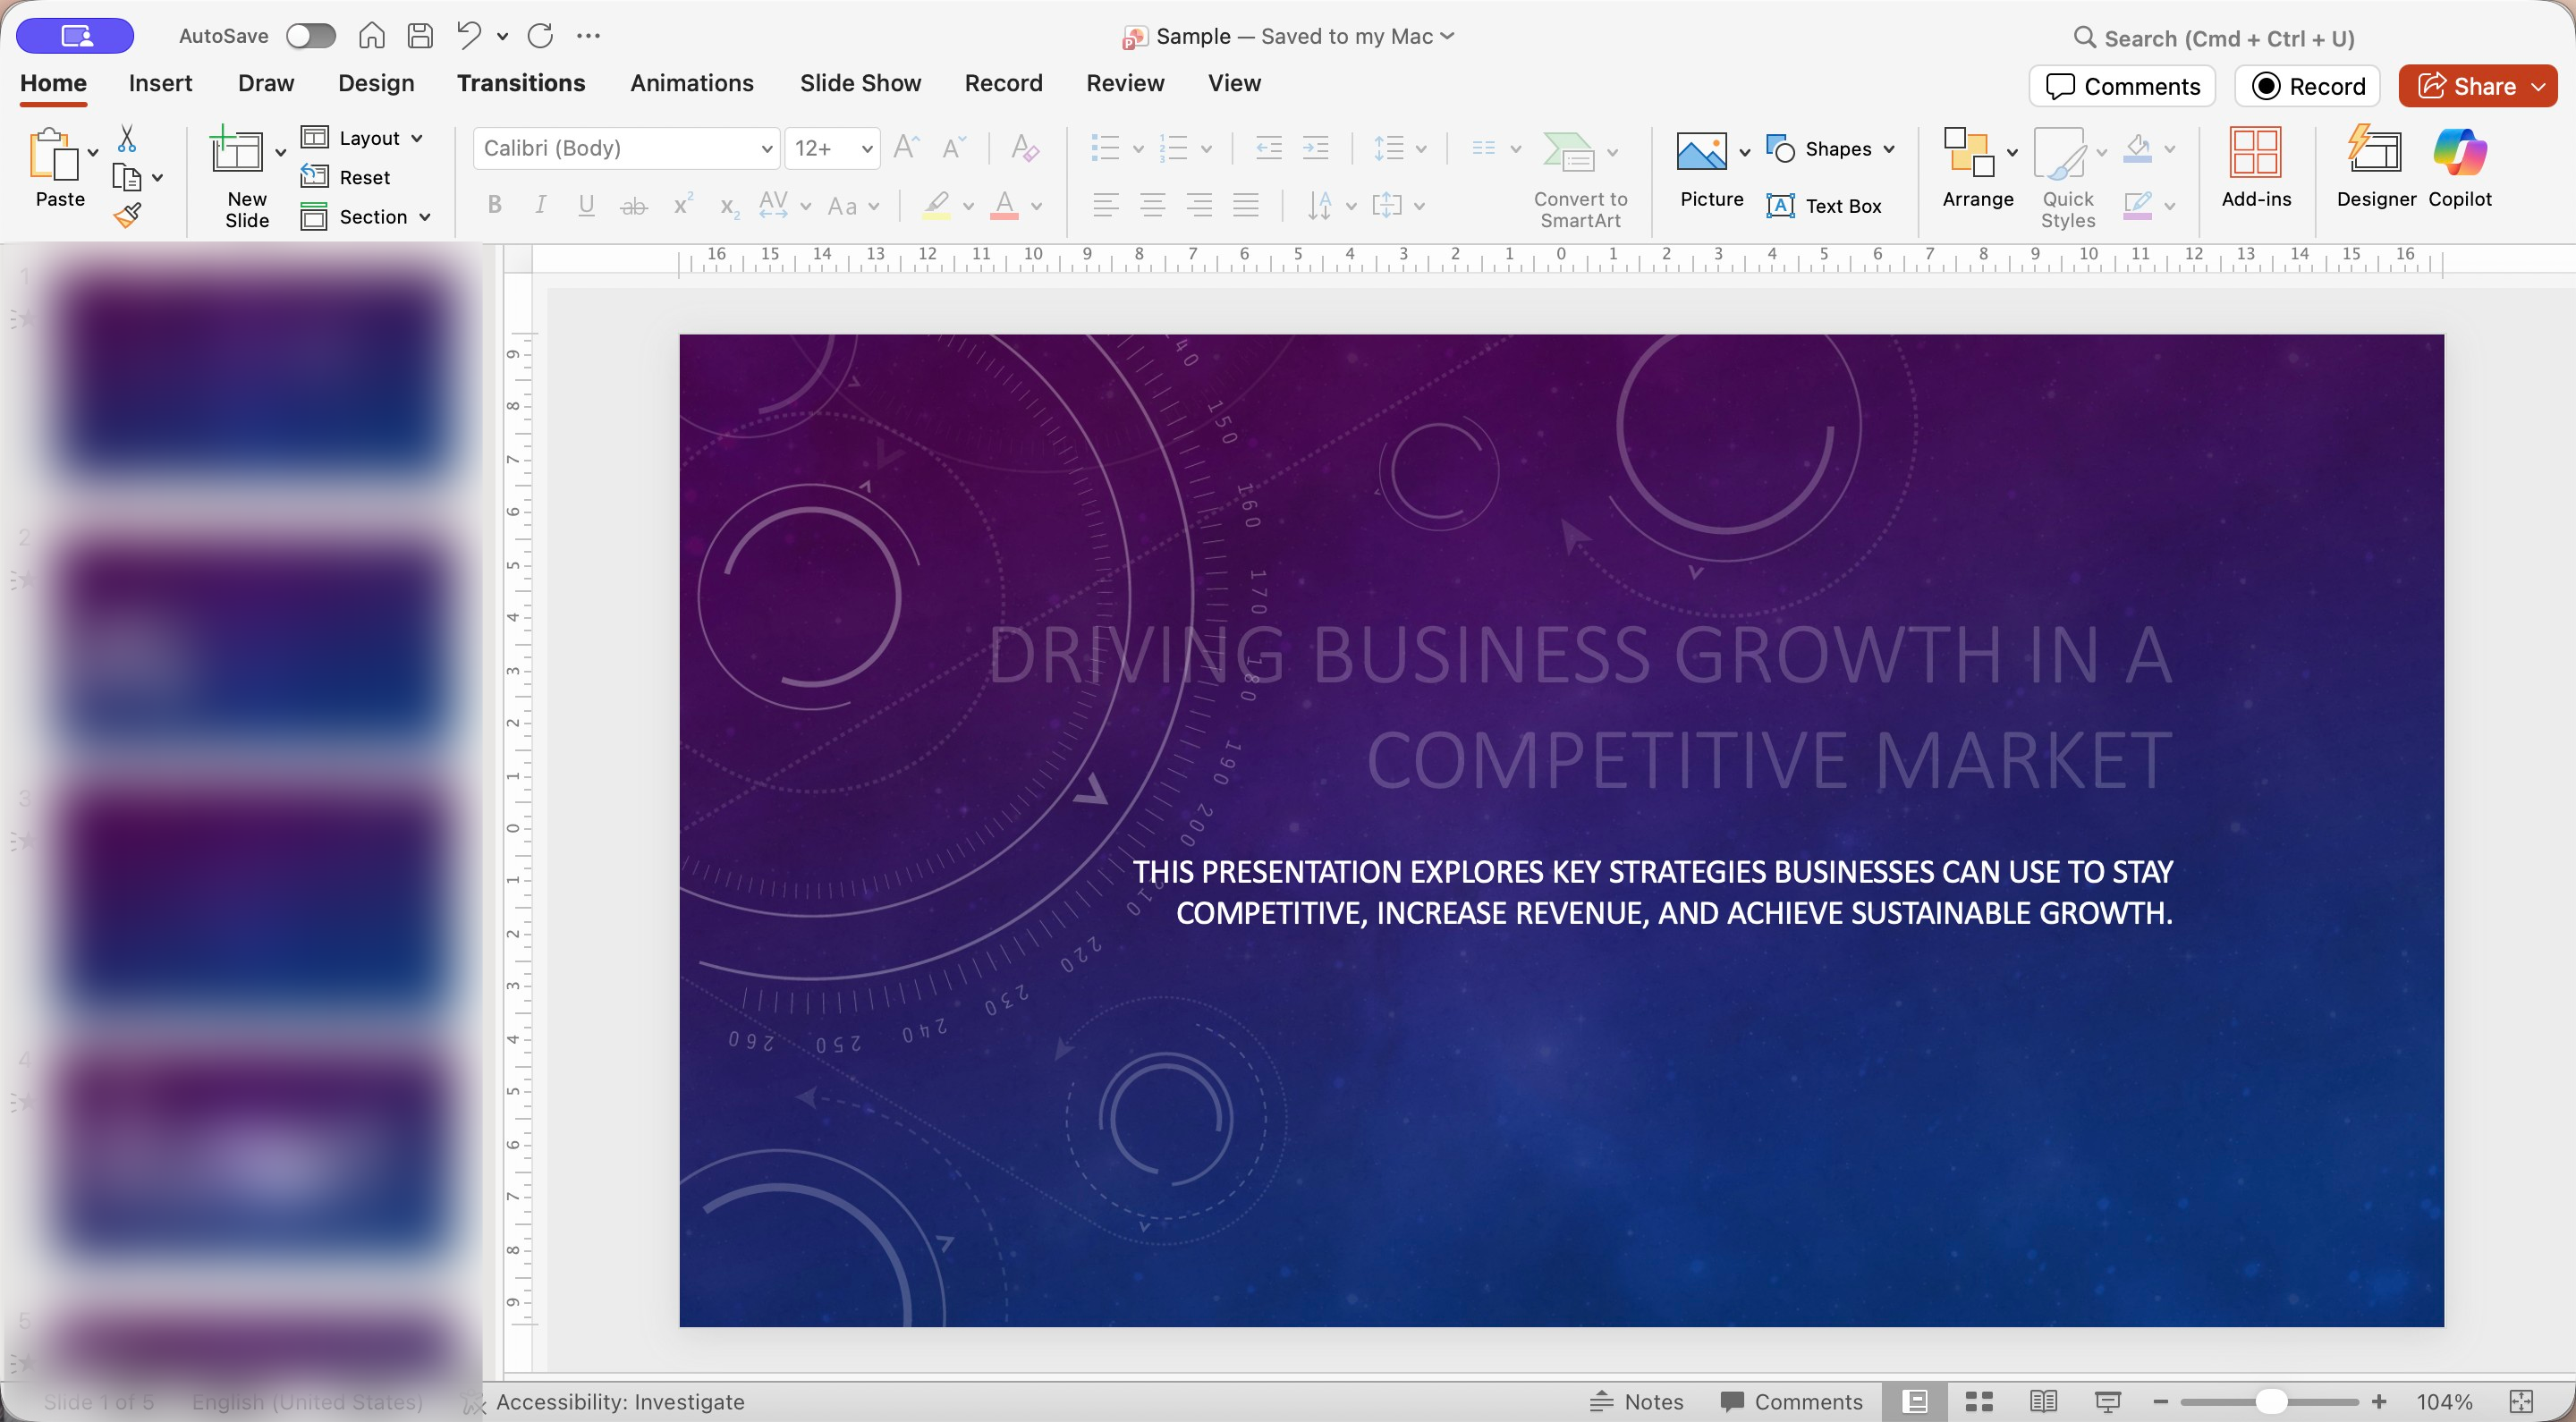Image resolution: width=2576 pixels, height=1422 pixels.
Task: Click the Cut scissors icon
Action: [x=127, y=138]
